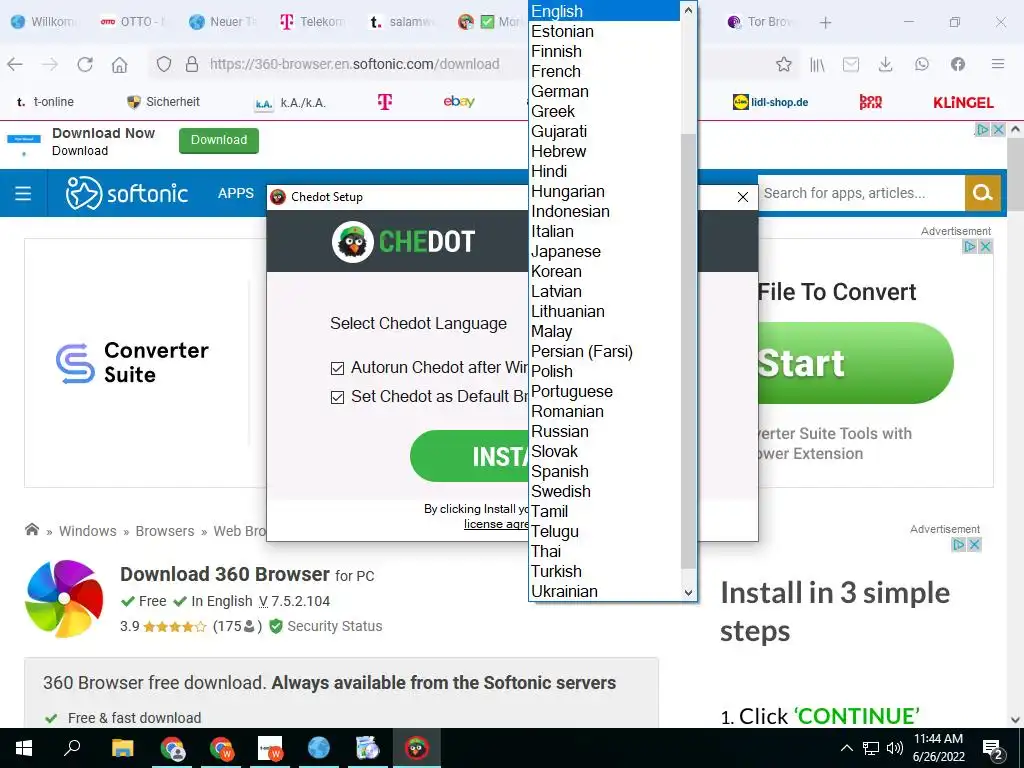Open Downloads arrow icon in toolbar
1024x768 pixels.
(x=886, y=64)
